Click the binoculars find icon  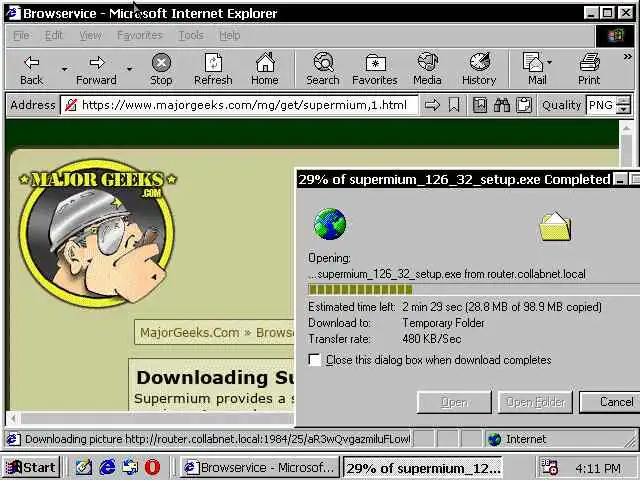point(502,105)
